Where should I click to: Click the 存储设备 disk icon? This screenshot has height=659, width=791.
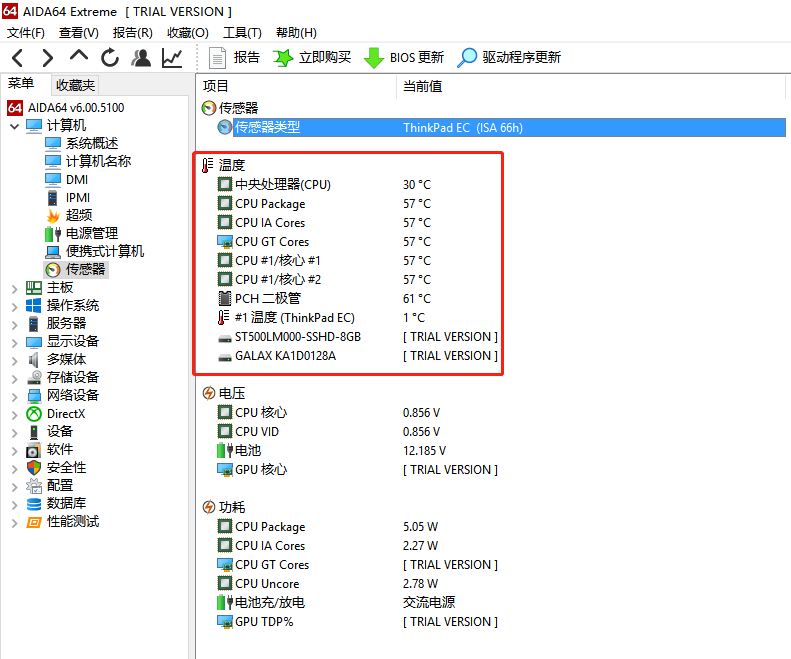tap(34, 377)
